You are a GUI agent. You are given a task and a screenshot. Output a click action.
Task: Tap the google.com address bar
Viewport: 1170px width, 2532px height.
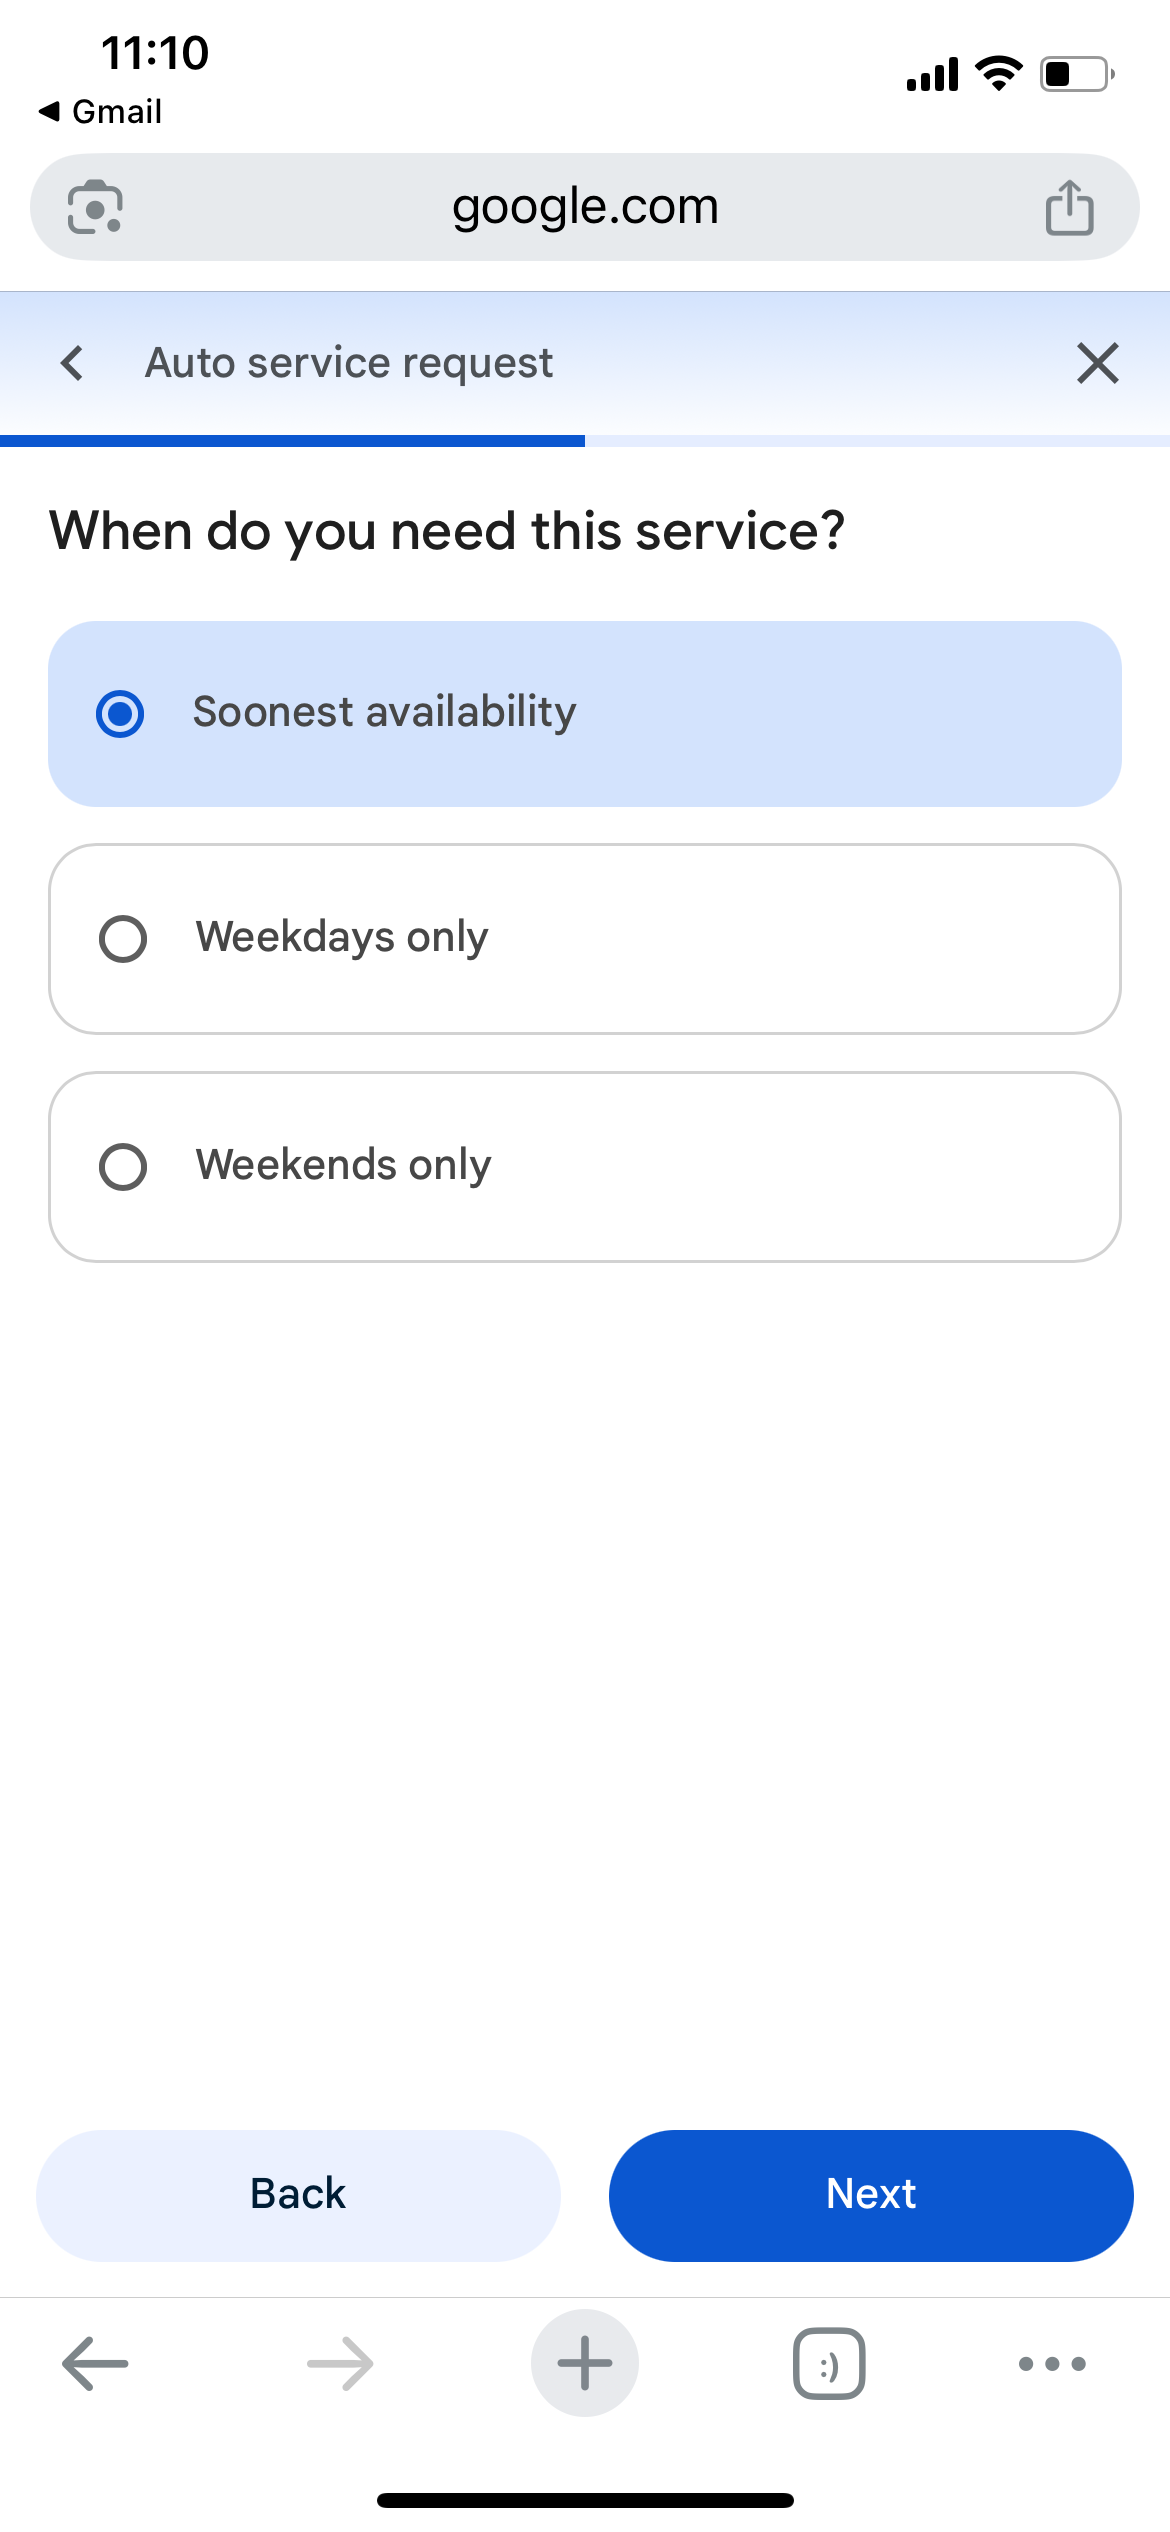(585, 207)
